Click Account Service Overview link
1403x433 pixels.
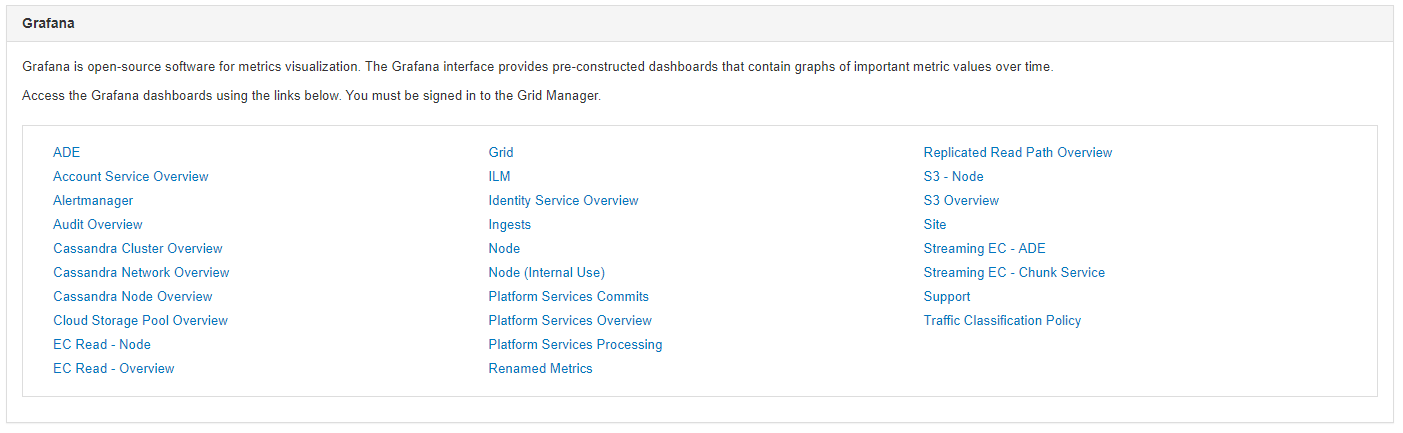tap(130, 177)
